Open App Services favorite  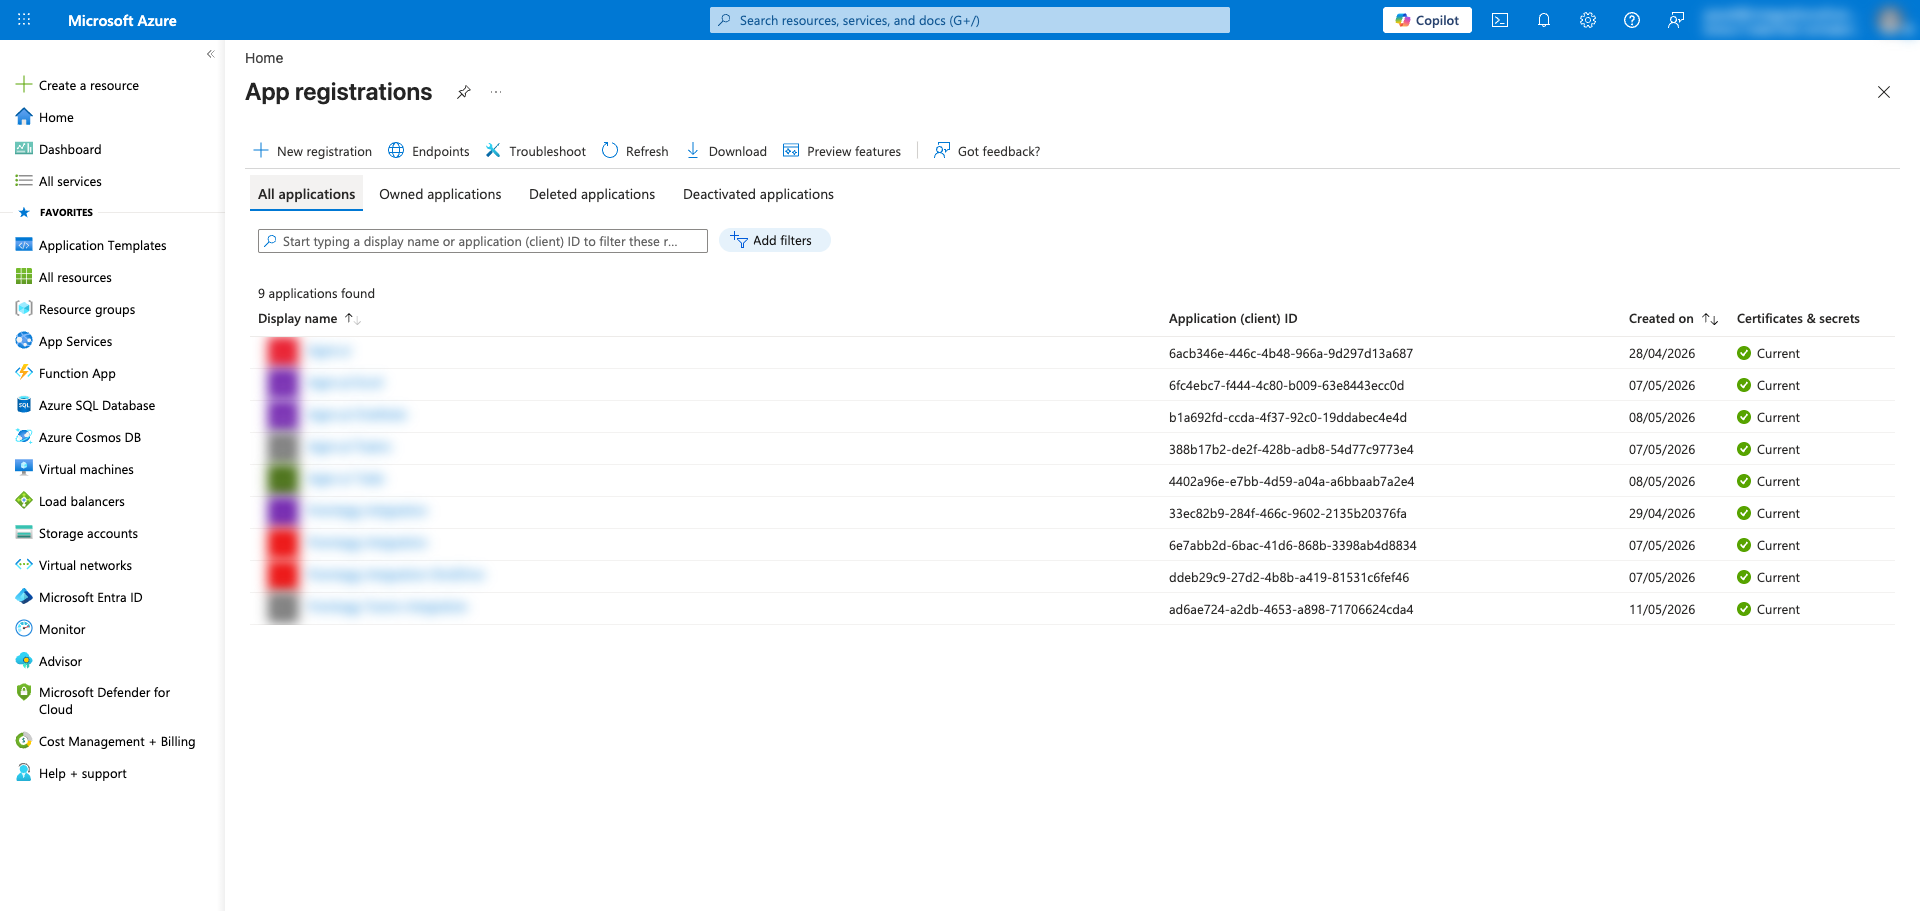pyautogui.click(x=75, y=341)
